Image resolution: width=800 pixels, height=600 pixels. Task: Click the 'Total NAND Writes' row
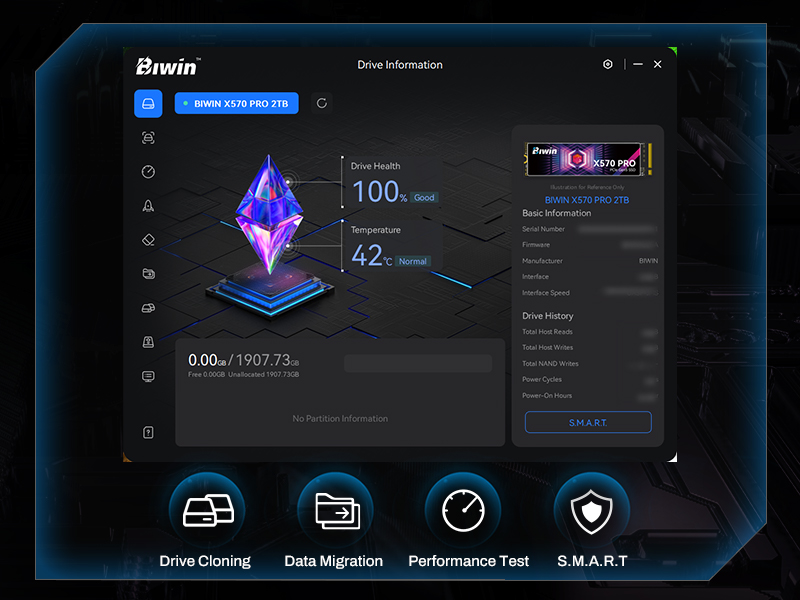[590, 364]
